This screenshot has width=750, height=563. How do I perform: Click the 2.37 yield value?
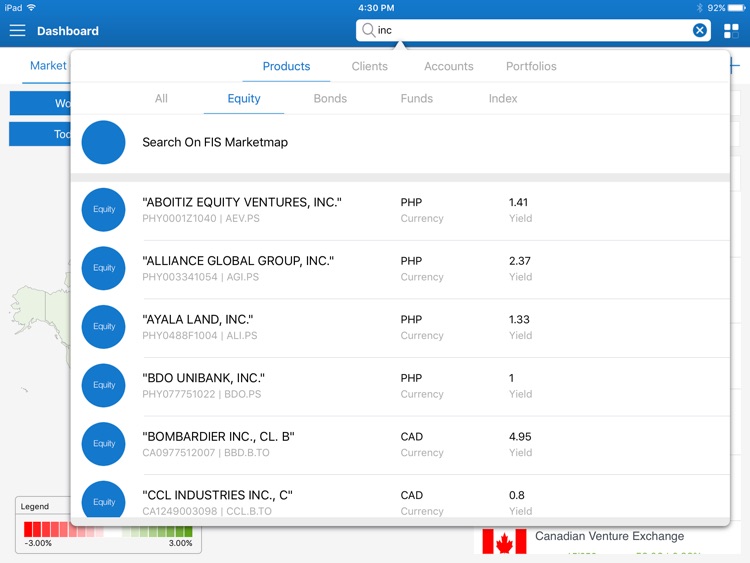pos(519,261)
